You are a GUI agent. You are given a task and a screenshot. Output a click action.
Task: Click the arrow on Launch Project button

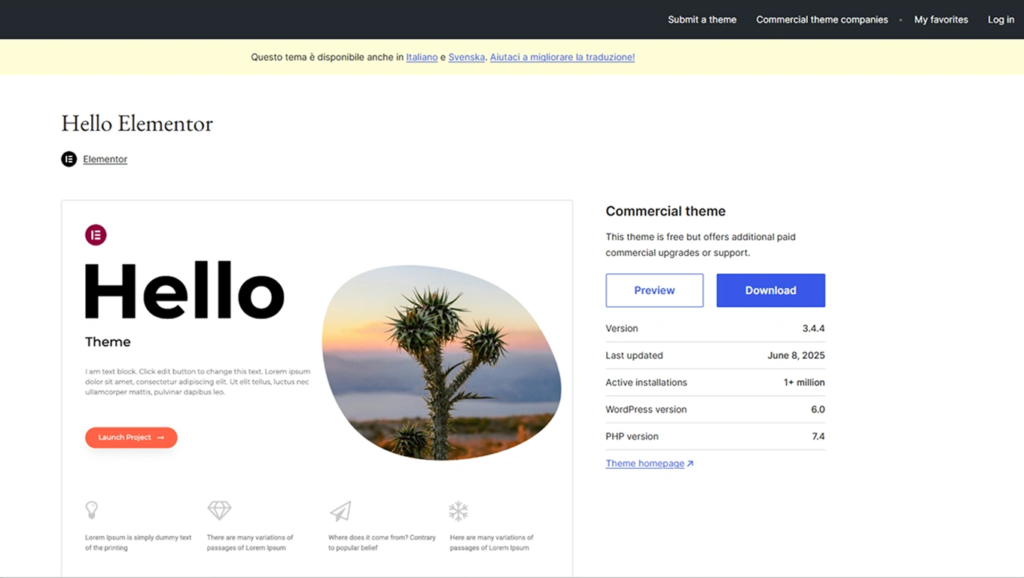[x=161, y=438]
